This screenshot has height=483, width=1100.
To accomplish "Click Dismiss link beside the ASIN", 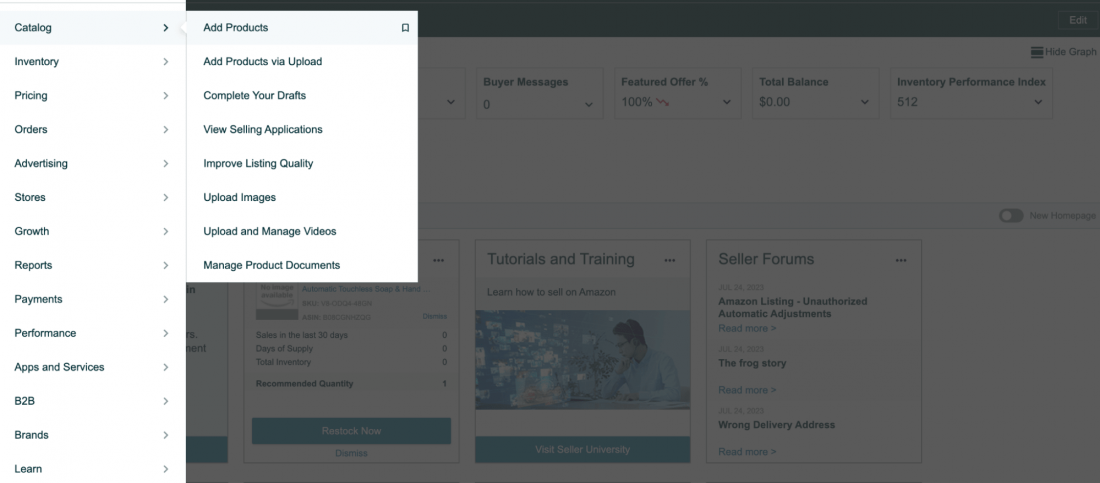I will 435,317.
